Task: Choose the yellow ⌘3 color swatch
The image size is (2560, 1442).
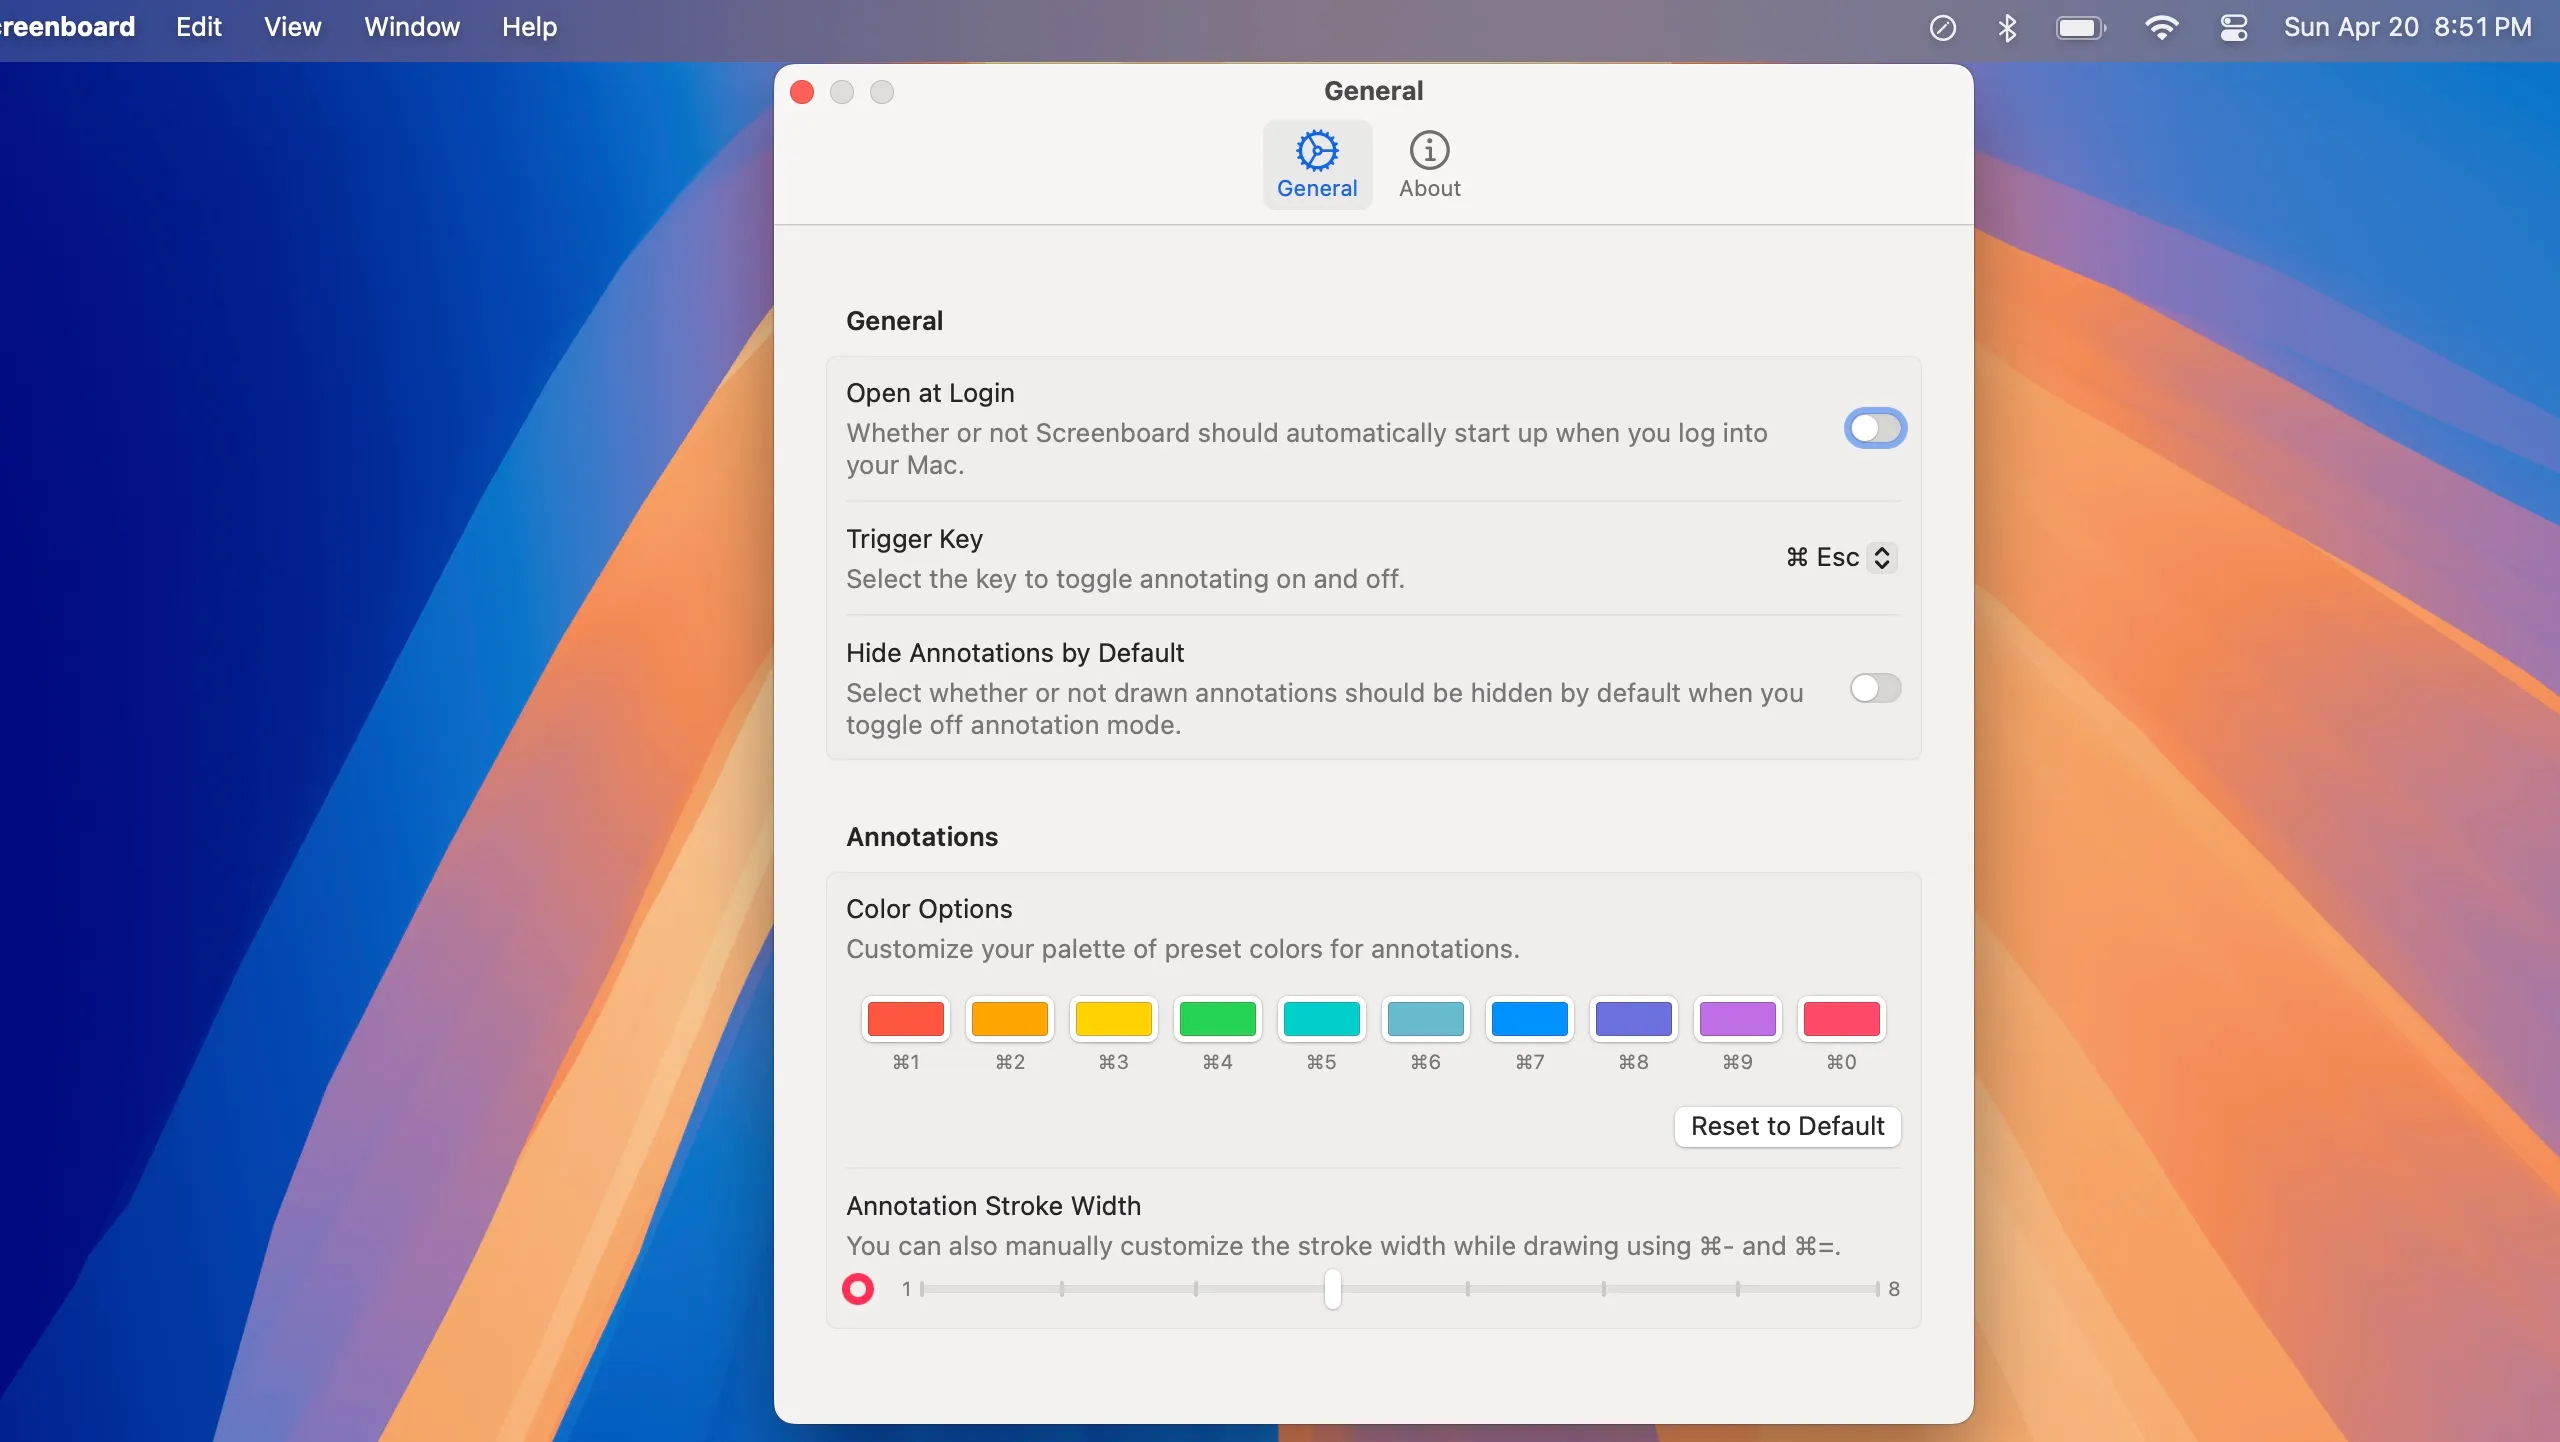Action: pos(1114,1019)
